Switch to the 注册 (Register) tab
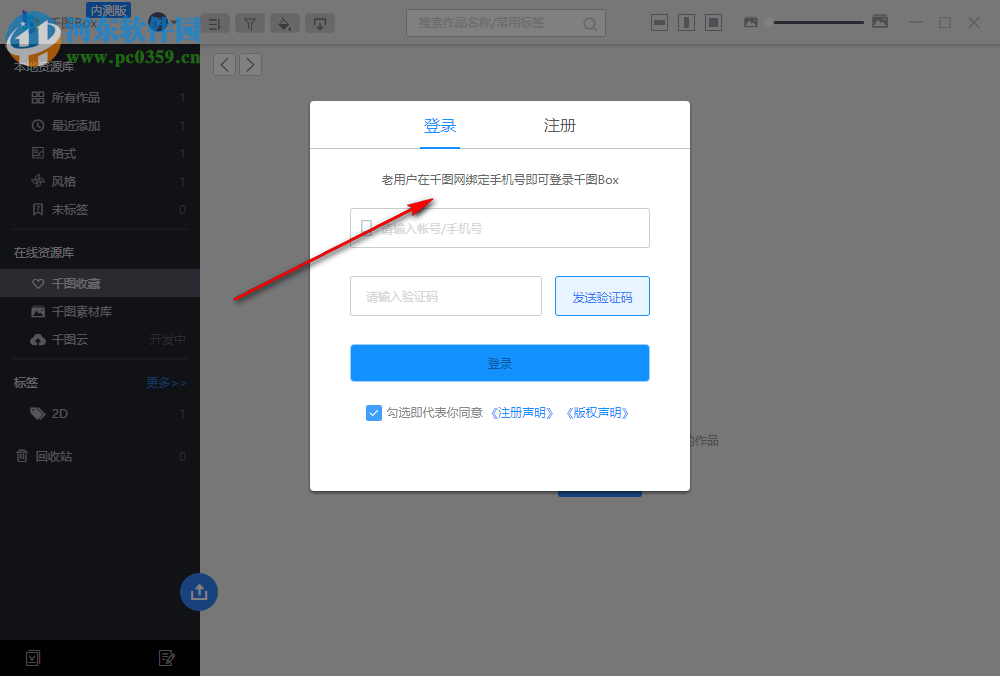Viewport: 1000px width, 676px height. click(559, 126)
